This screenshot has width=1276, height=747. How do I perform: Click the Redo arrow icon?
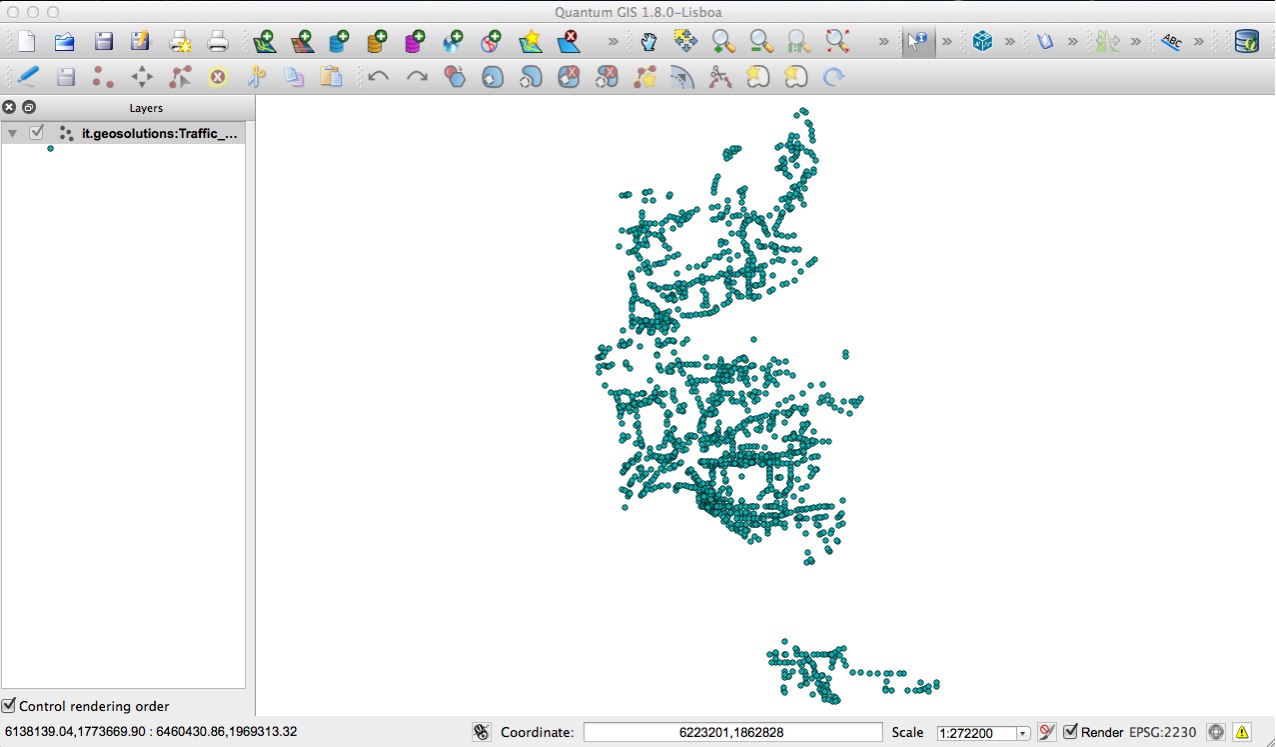tap(416, 76)
